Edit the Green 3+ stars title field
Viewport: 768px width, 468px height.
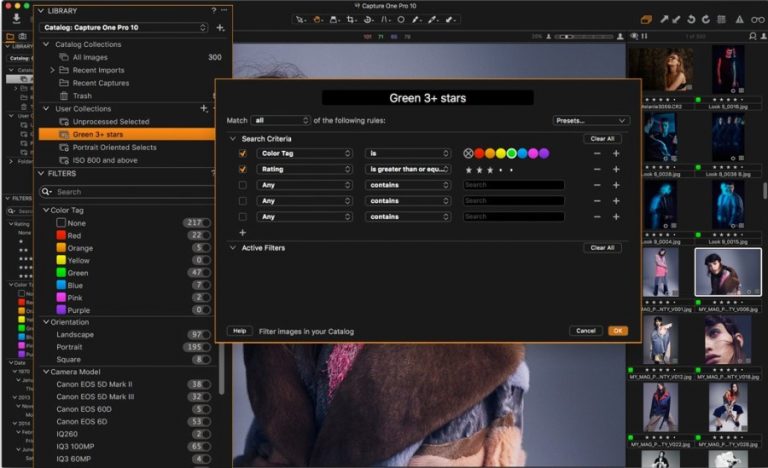tap(428, 98)
